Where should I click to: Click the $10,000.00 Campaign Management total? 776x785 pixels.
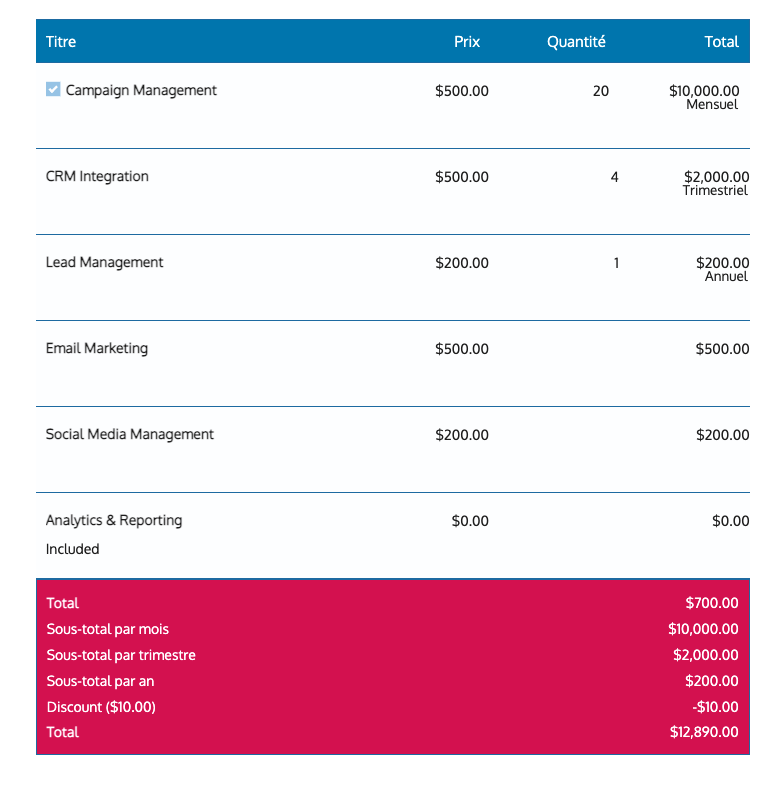pyautogui.click(x=704, y=91)
